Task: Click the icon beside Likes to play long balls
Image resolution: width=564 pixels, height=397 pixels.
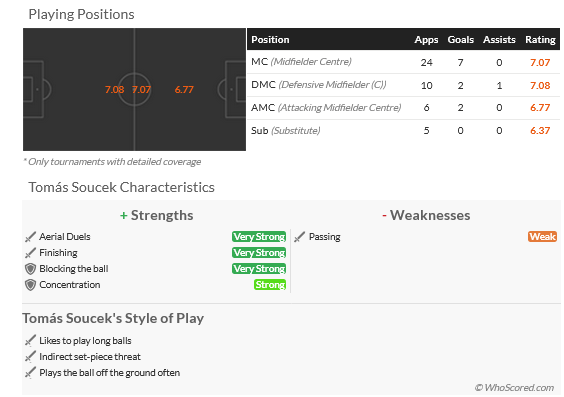Action: [x=31, y=340]
